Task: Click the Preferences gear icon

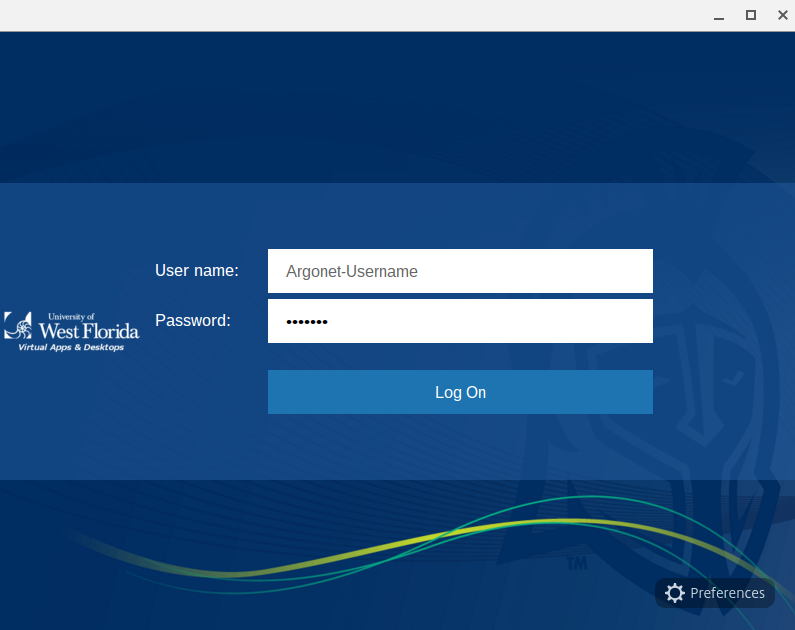Action: 674,592
